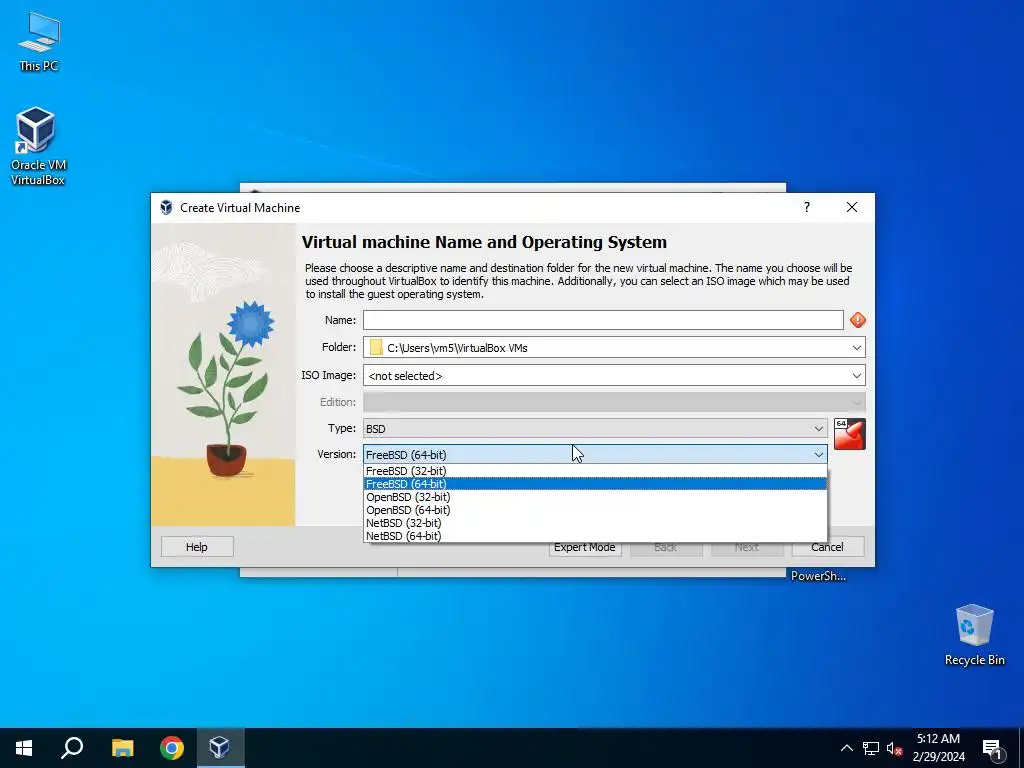Click the Name field warning icon

tap(857, 320)
